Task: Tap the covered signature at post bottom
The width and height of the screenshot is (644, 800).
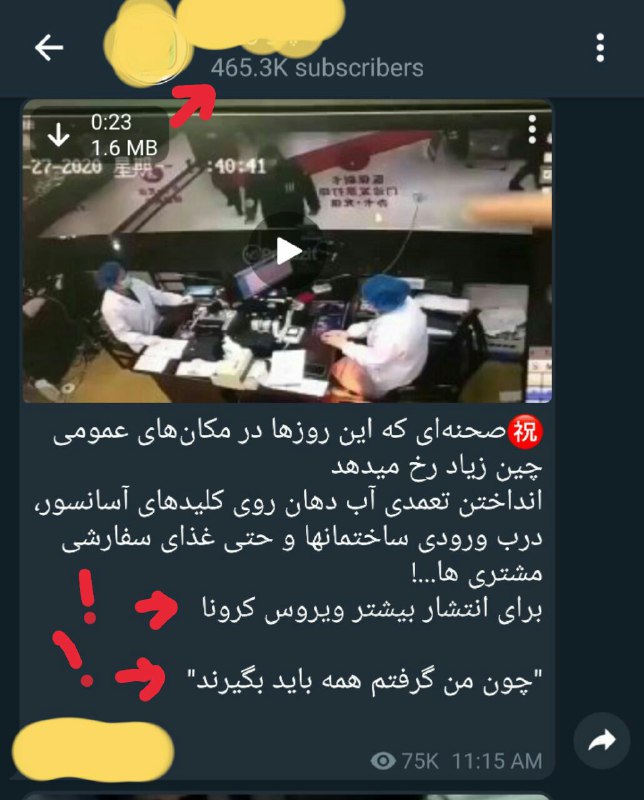Action: pyautogui.click(x=93, y=750)
